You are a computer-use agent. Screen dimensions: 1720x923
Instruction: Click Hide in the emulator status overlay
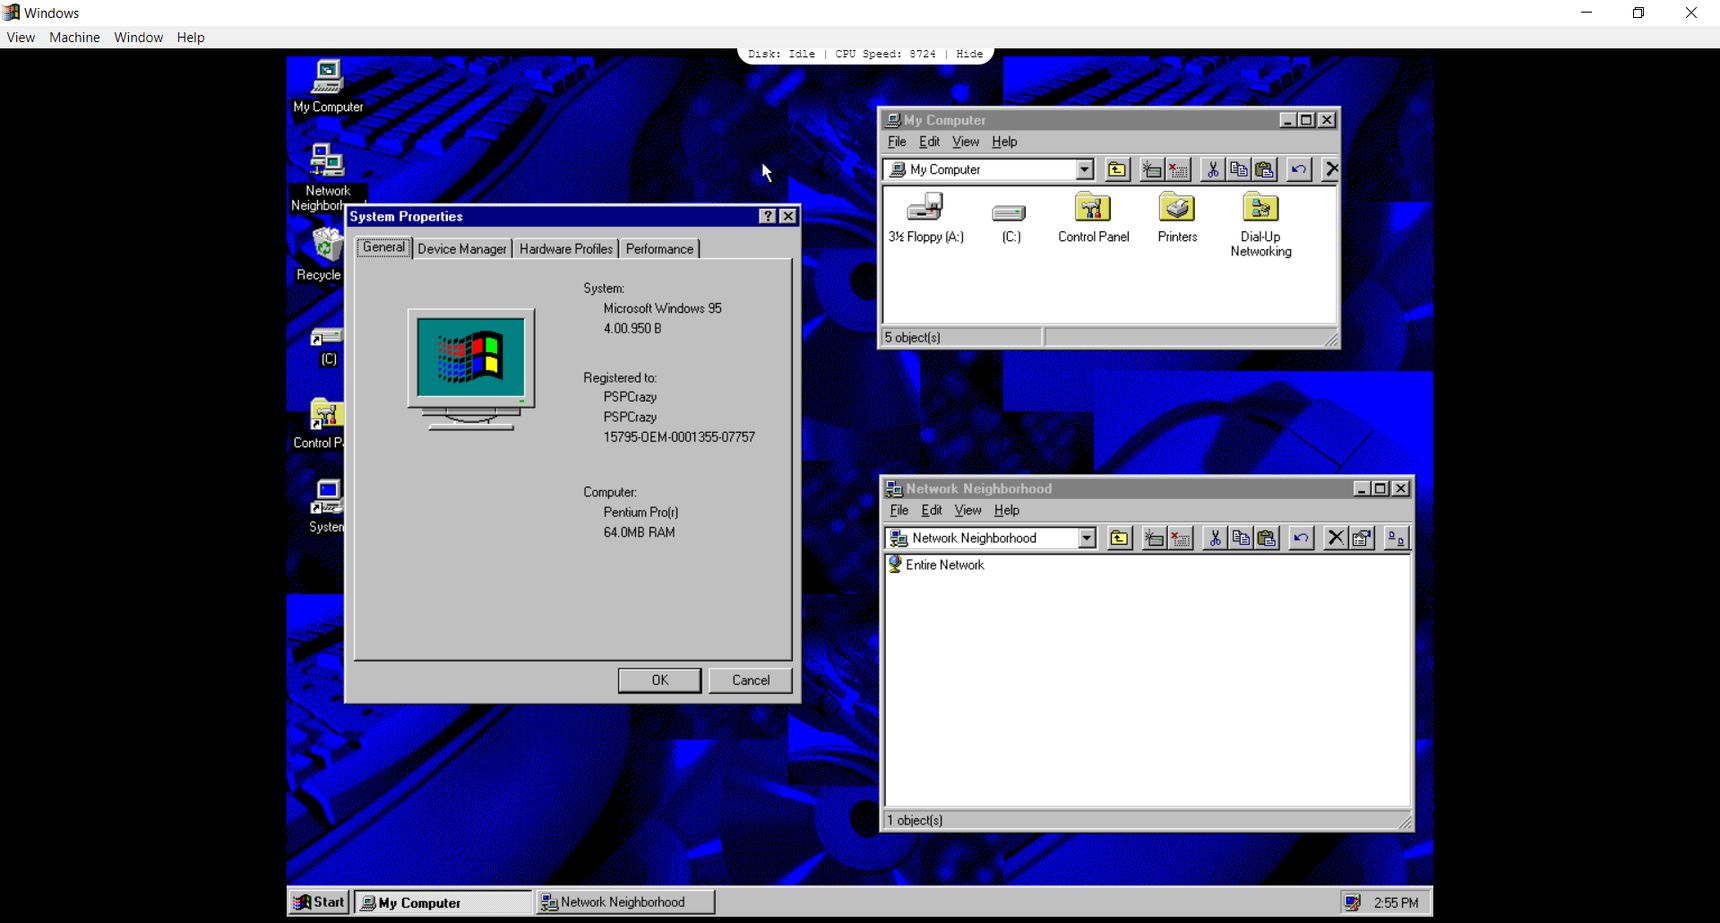click(969, 54)
